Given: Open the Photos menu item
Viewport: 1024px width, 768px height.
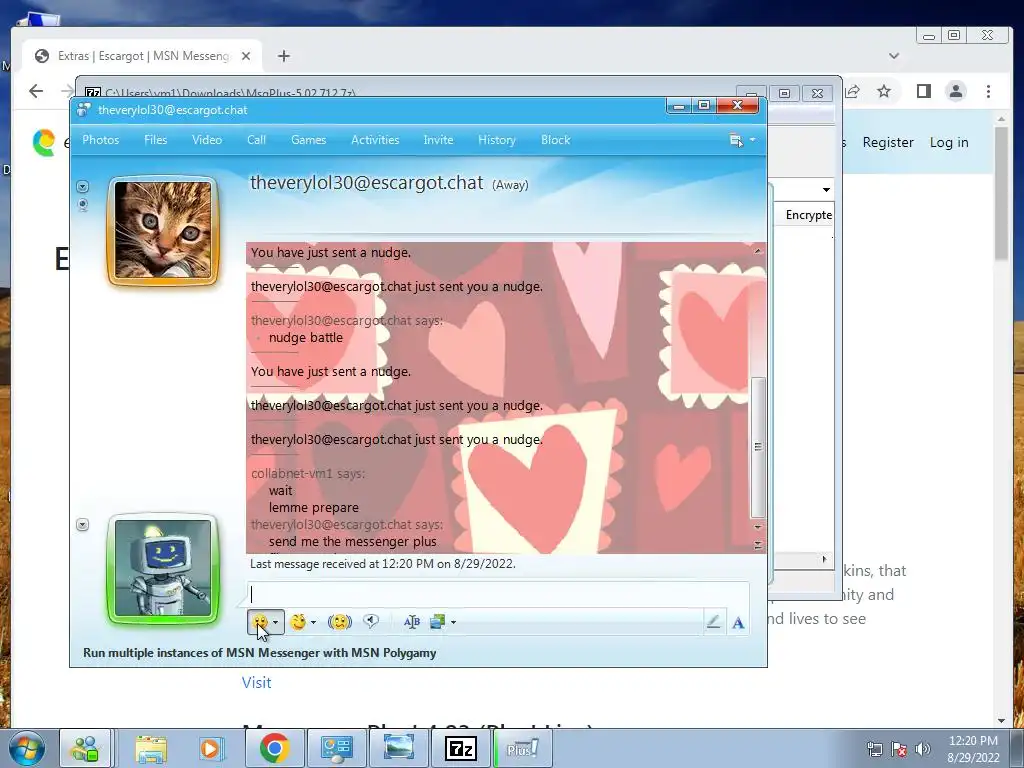Looking at the screenshot, I should [x=101, y=140].
